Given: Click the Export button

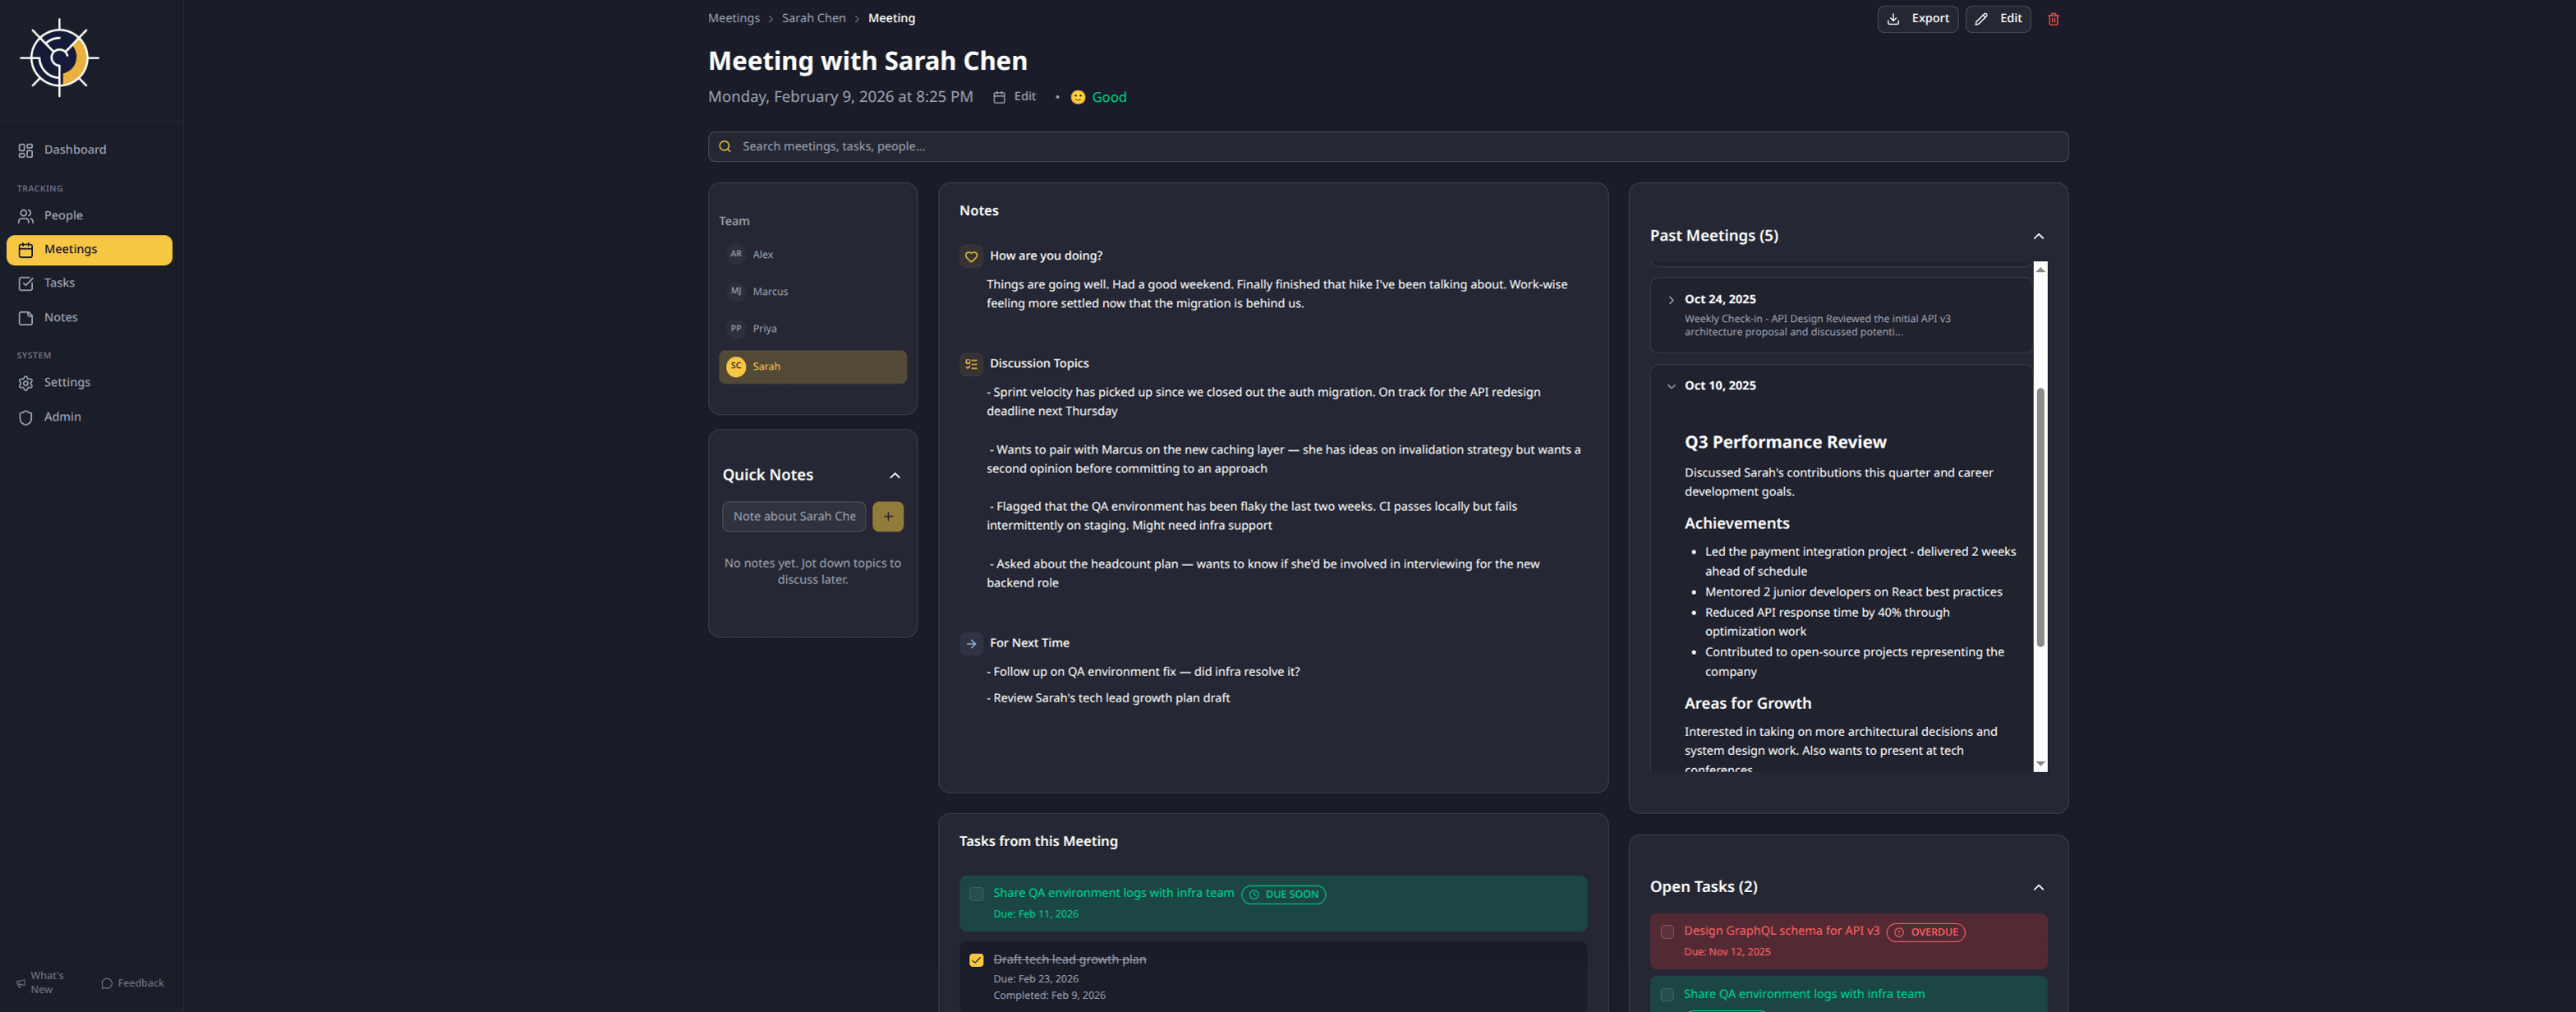Looking at the screenshot, I should (x=1917, y=19).
